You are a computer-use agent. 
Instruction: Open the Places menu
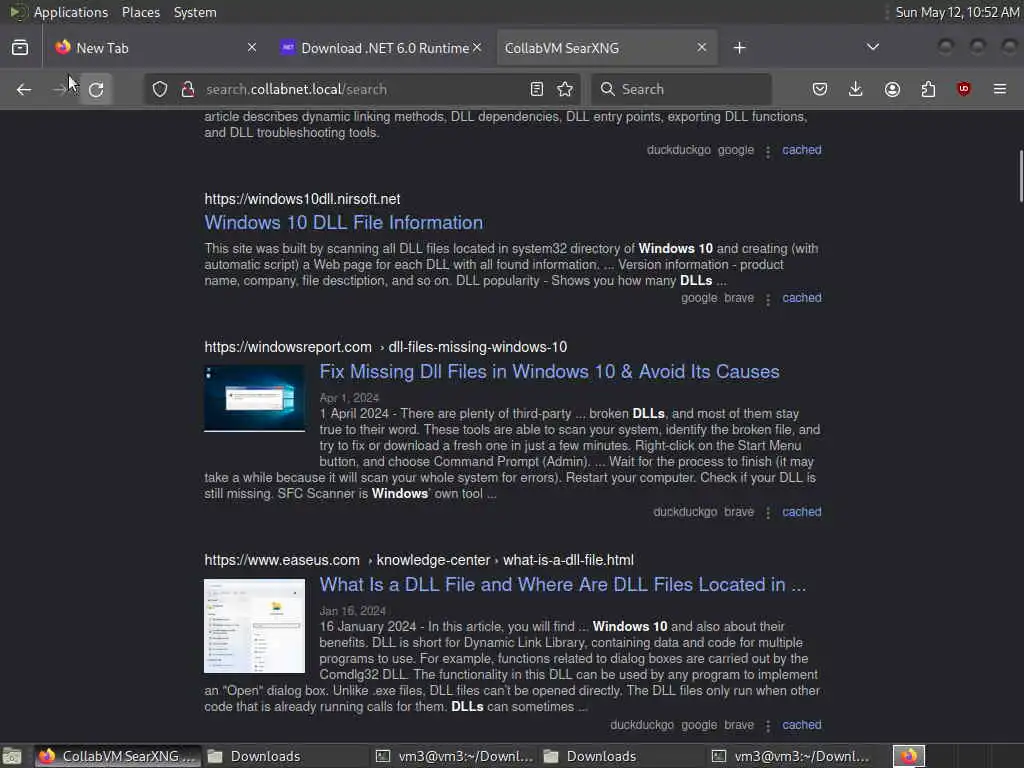pos(141,12)
